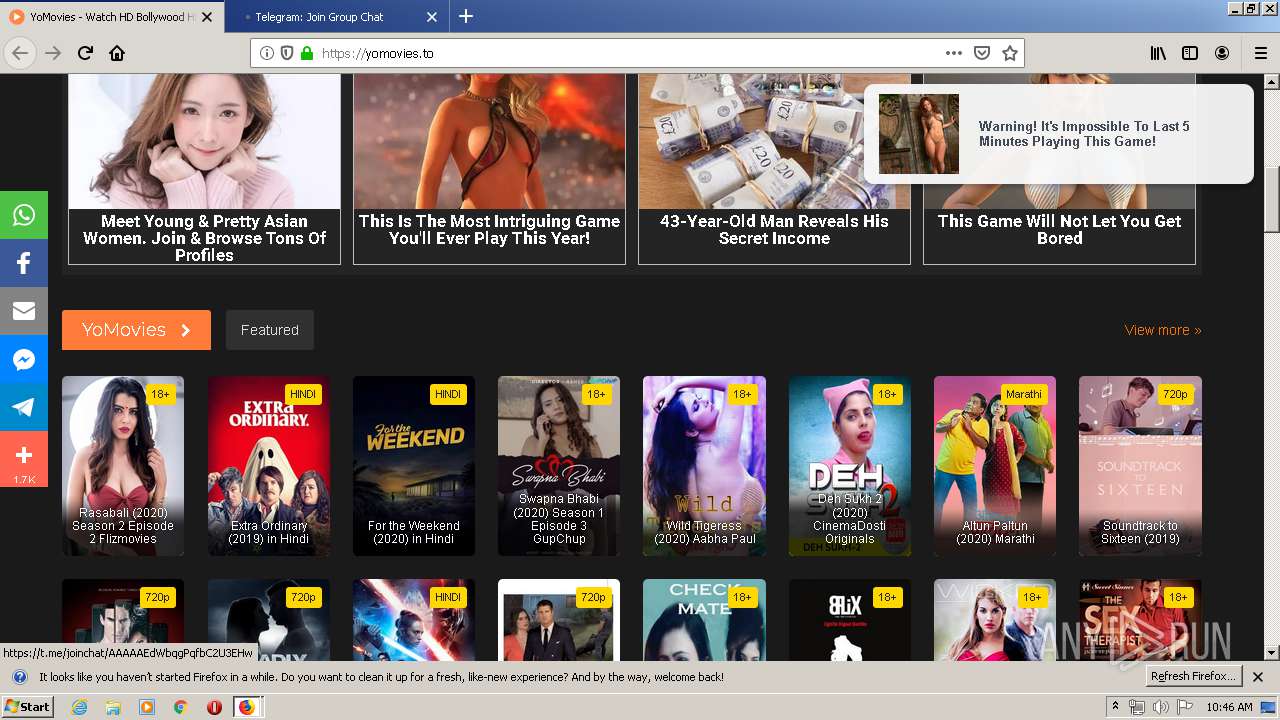Close the YoMovies tab
This screenshot has height=720, width=1280.
[207, 17]
